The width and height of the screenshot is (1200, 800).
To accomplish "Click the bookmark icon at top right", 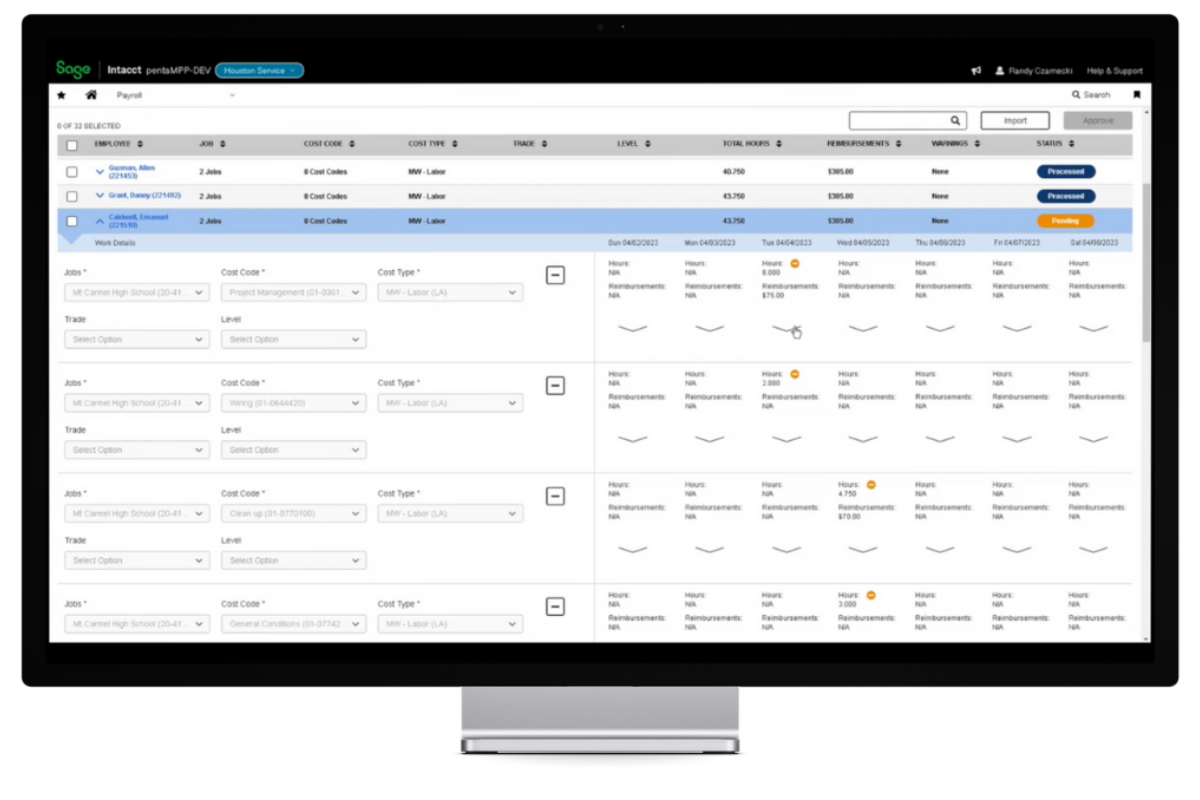I will pos(1137,94).
